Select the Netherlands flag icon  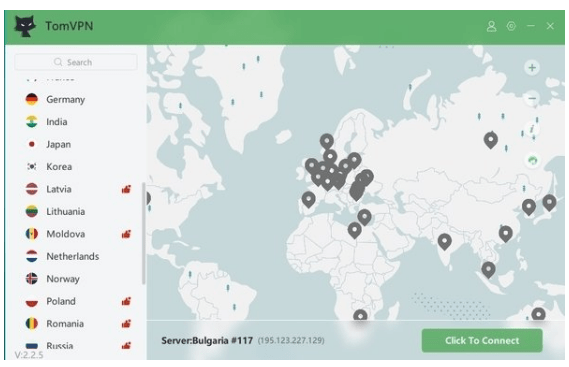click(32, 256)
